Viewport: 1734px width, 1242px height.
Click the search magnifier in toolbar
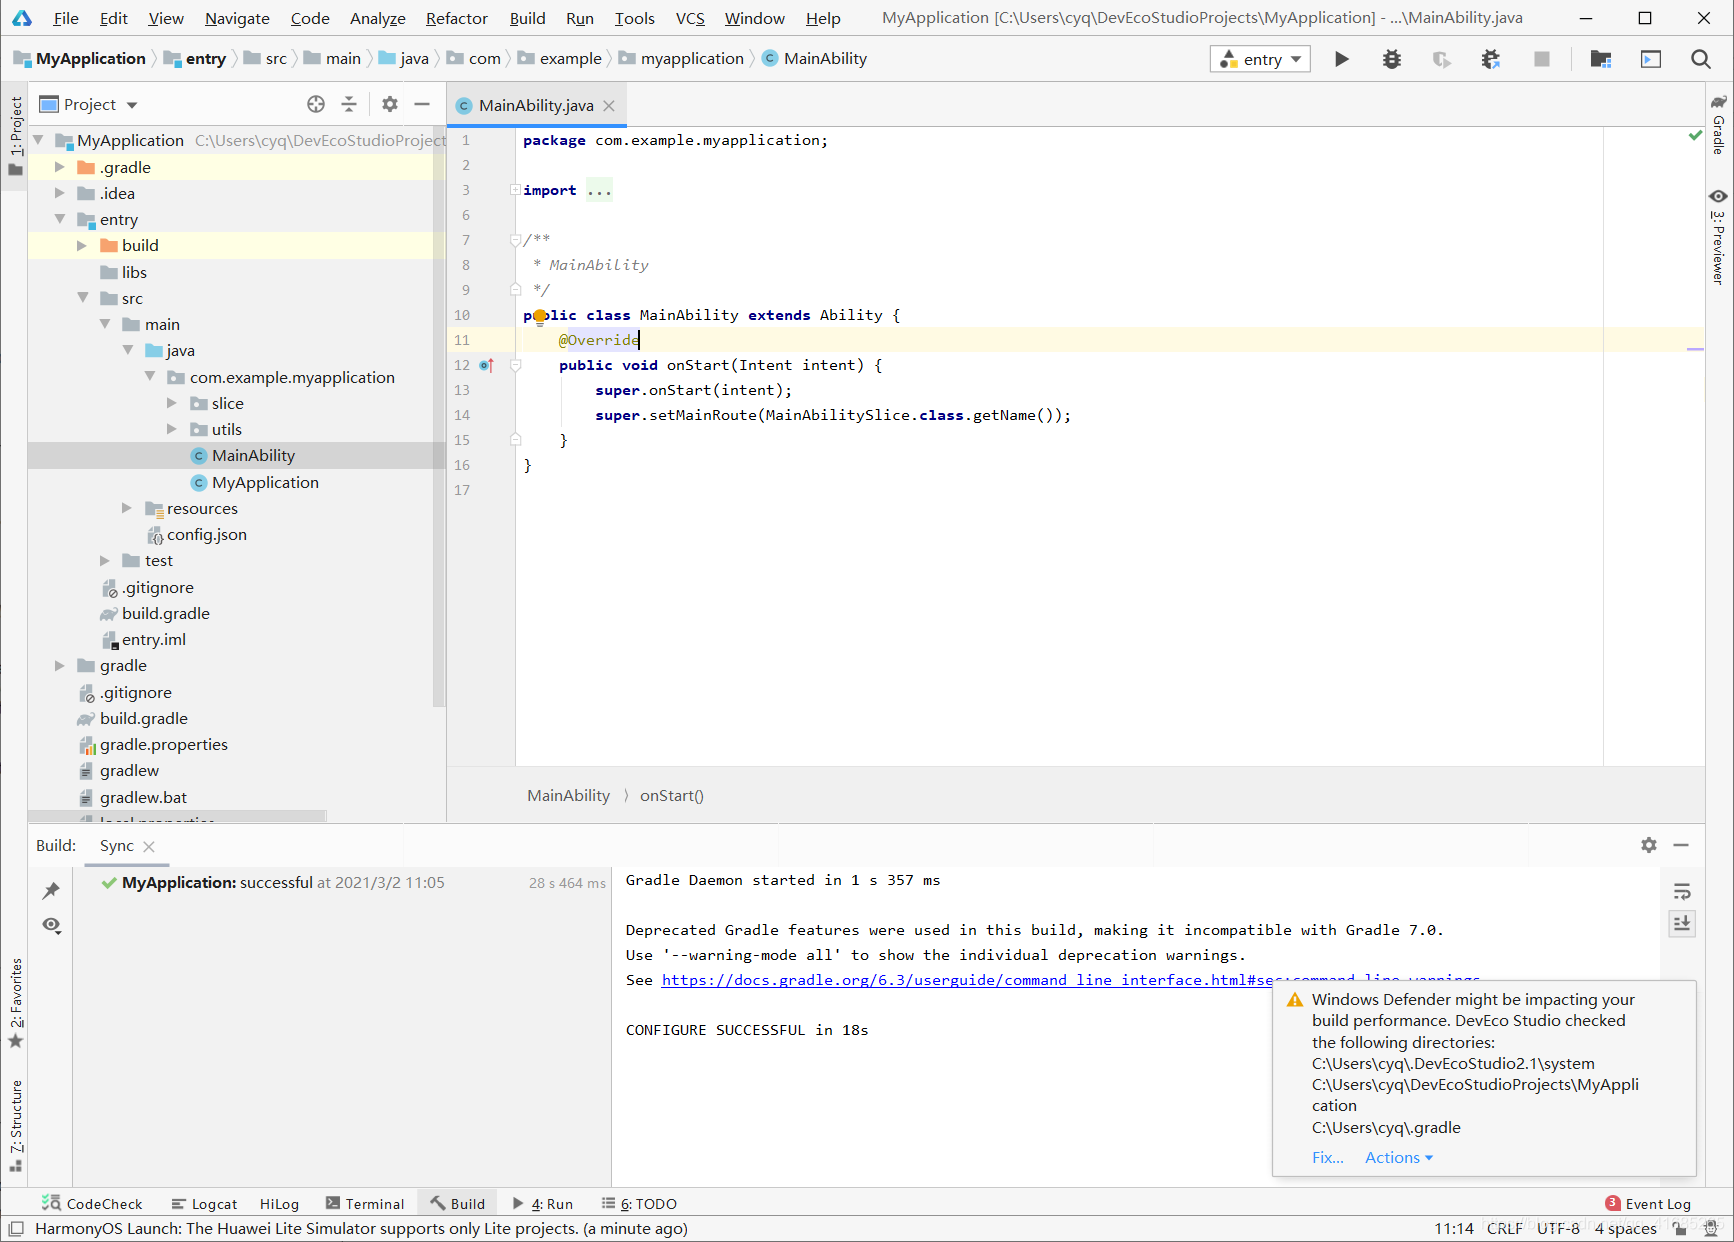1700,59
